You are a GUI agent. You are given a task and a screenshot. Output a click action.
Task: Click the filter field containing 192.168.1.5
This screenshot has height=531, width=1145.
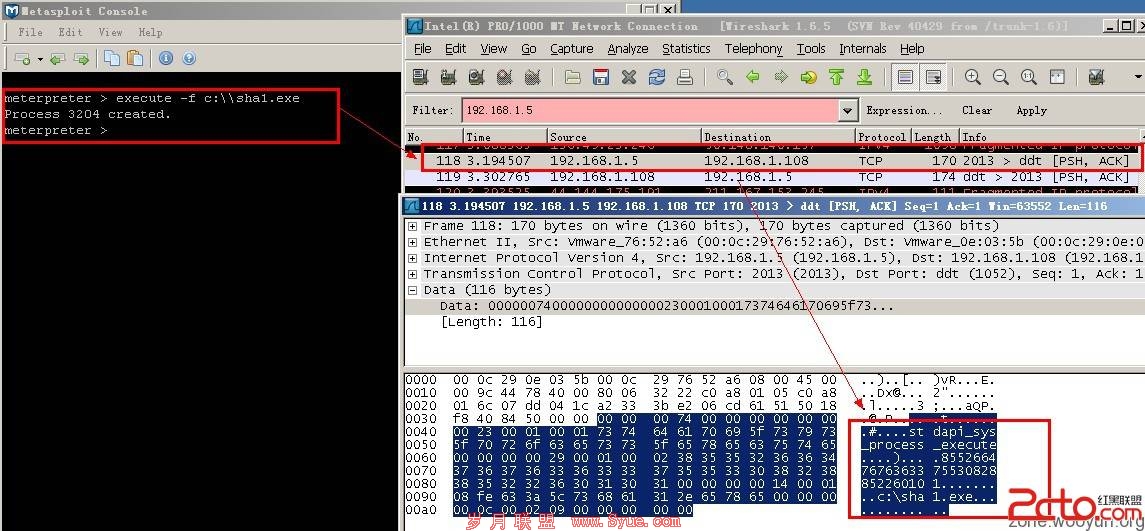pyautogui.click(x=650, y=110)
